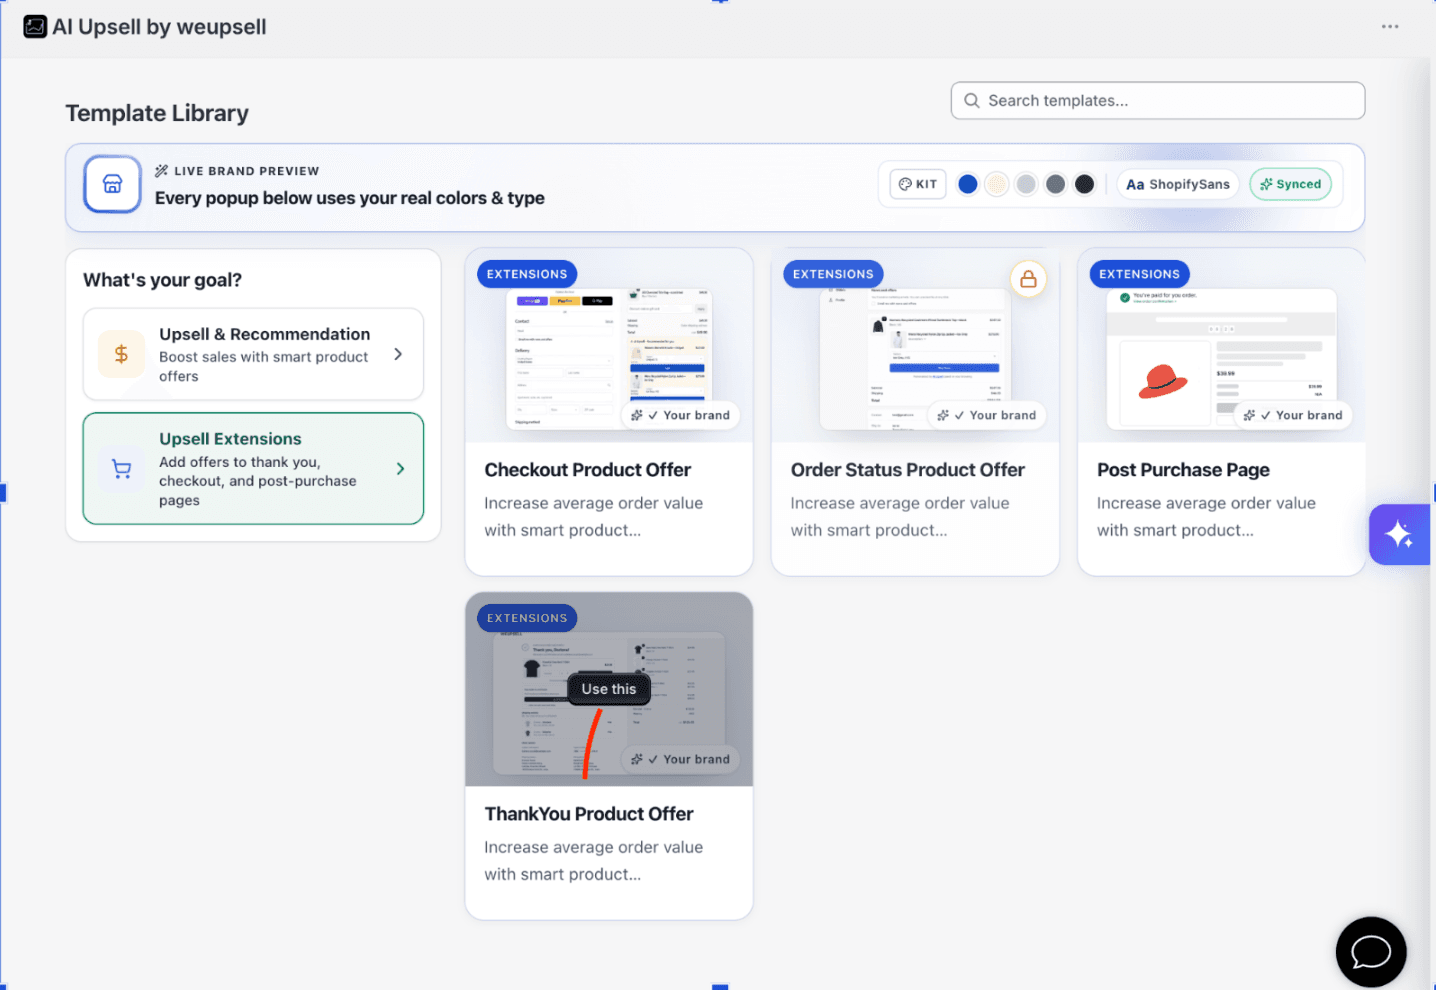Open the AI sparkle assistant button
Image resolution: width=1436 pixels, height=990 pixels.
point(1400,535)
